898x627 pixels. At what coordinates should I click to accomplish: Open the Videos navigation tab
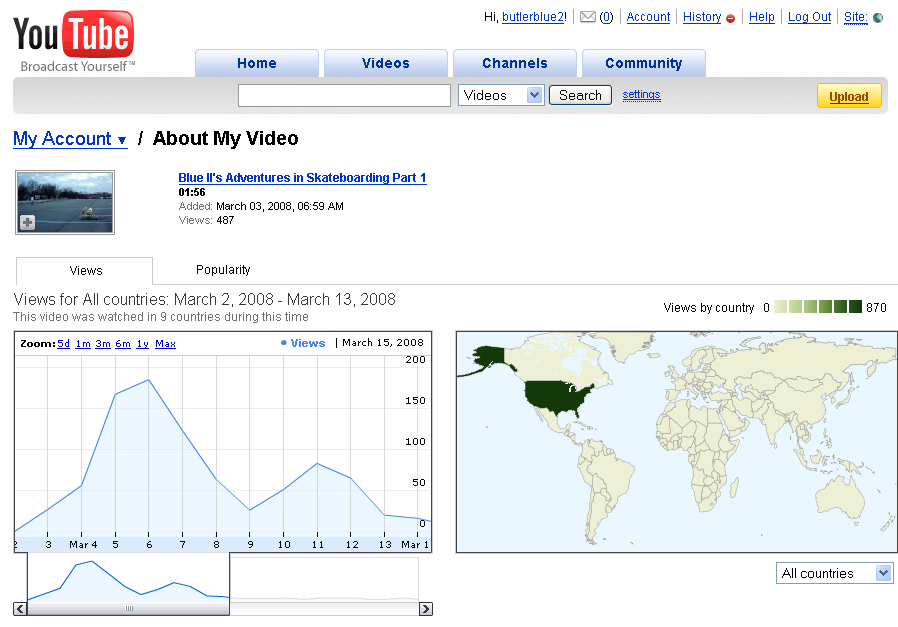(385, 63)
